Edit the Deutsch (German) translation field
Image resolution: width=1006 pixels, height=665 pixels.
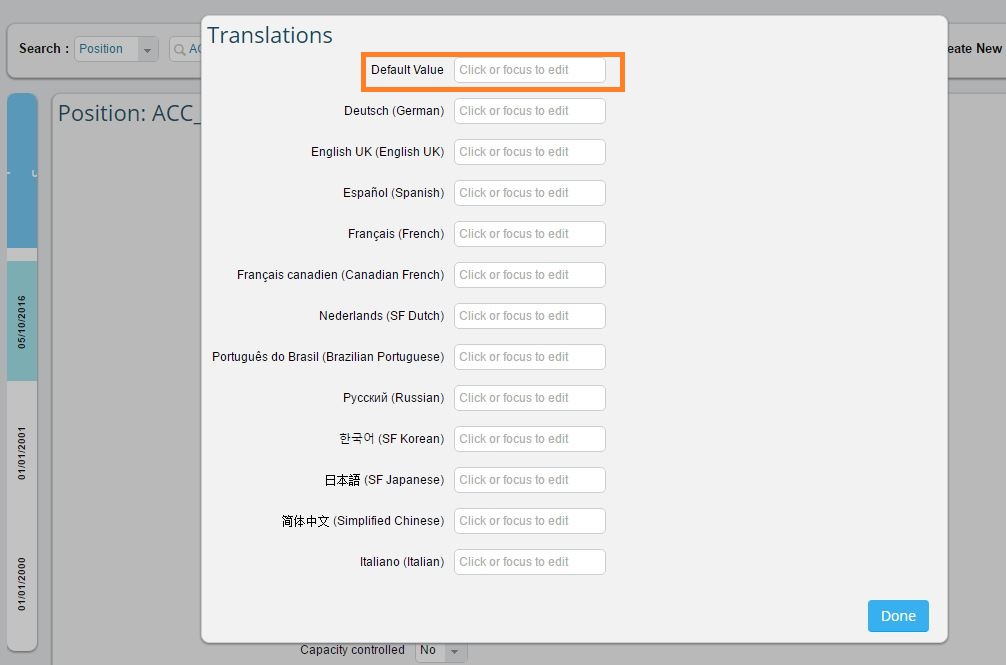529,111
